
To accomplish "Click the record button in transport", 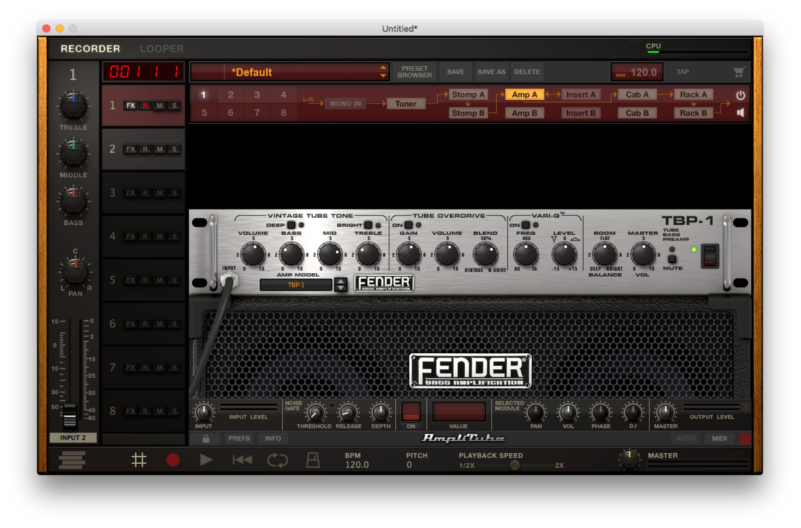I will (x=173, y=460).
